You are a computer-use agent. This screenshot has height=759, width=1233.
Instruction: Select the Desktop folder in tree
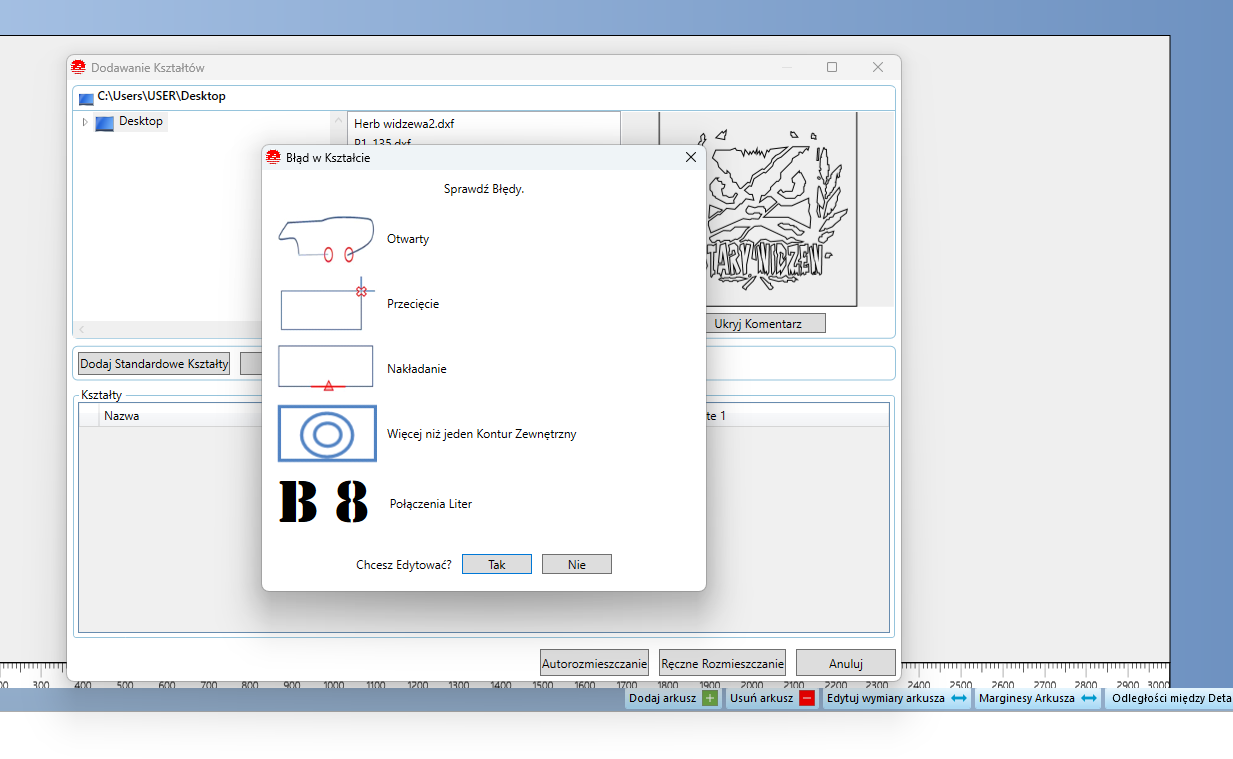pyautogui.click(x=140, y=122)
